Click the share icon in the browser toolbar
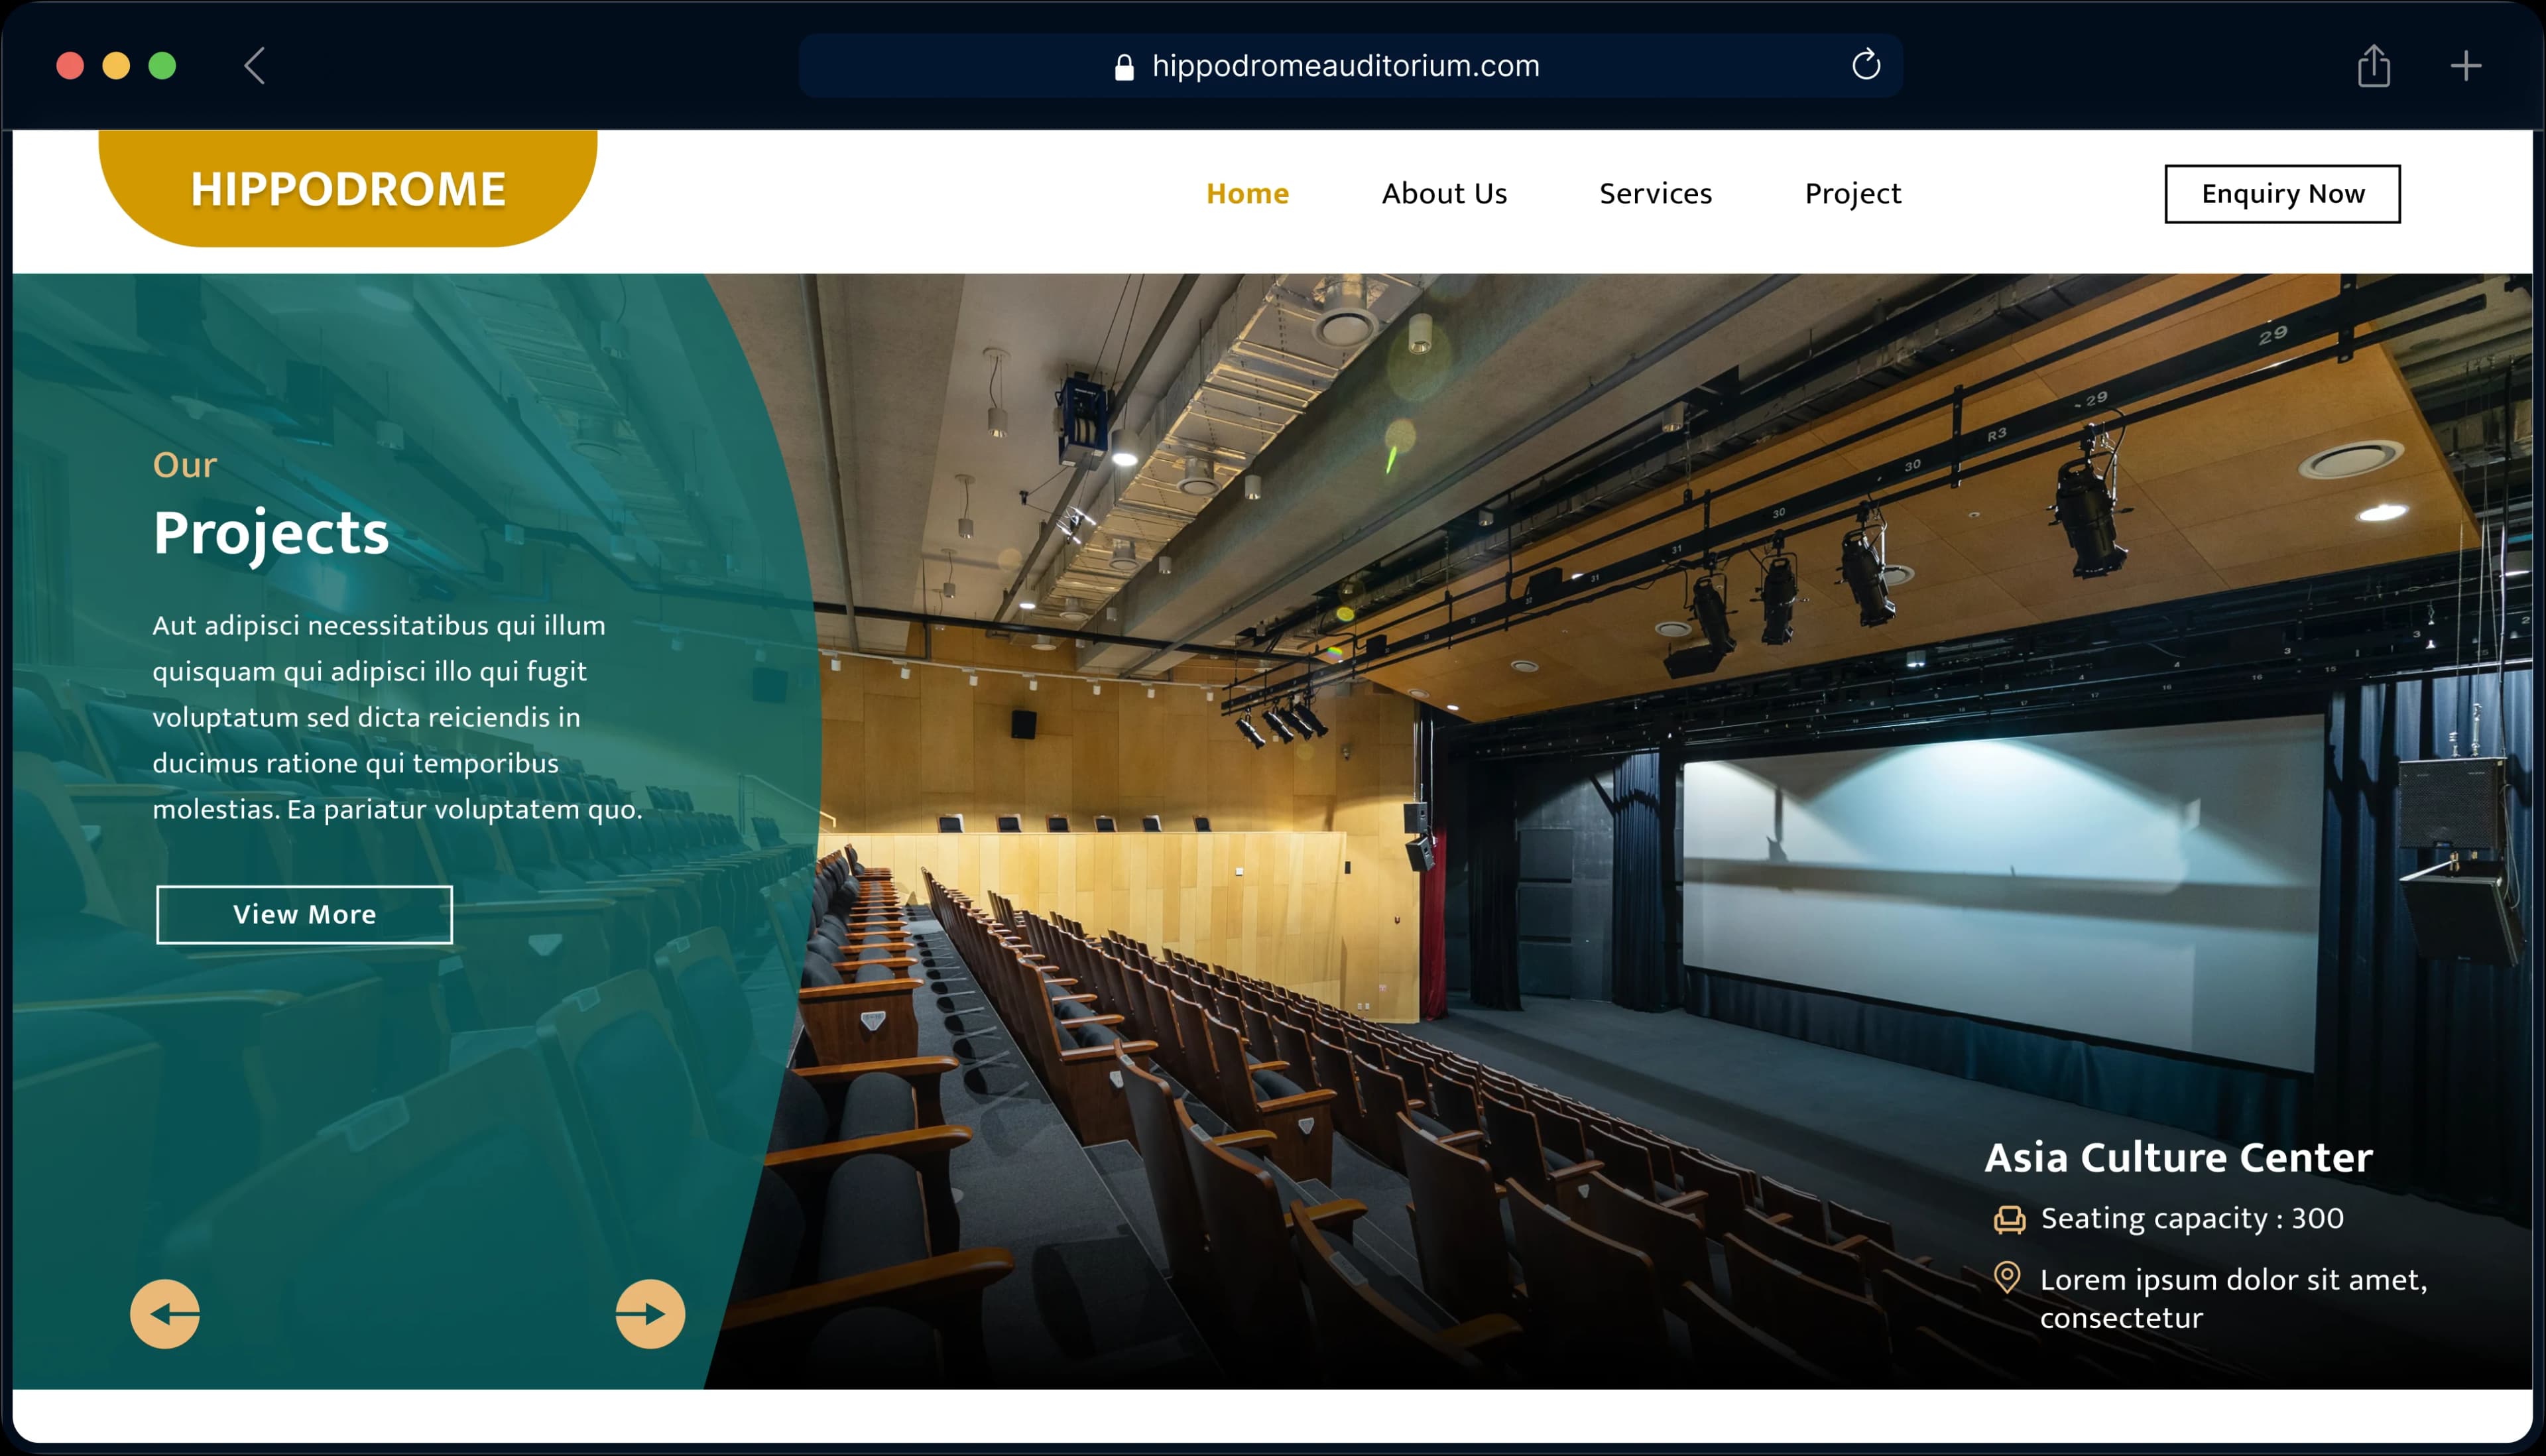Screen dimensions: 2546x1456 2375,66
